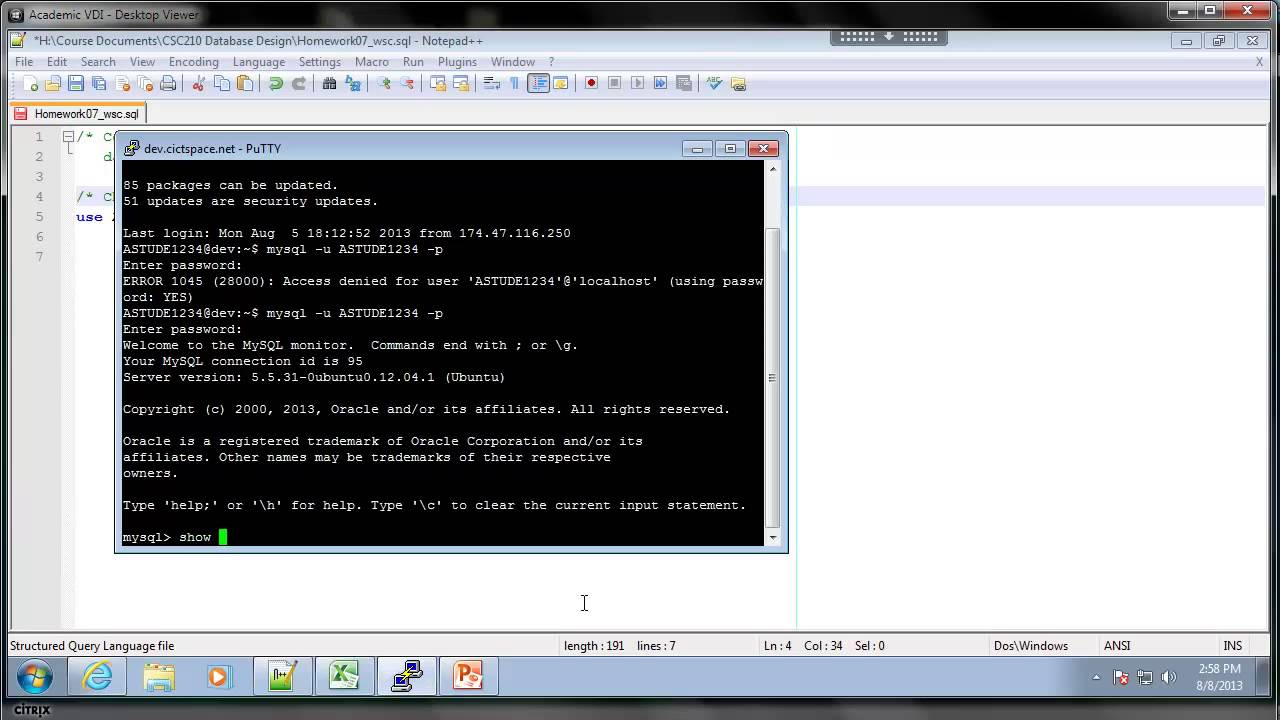Open File Explorer from the taskbar
This screenshot has width=1280, height=720.
coord(159,677)
